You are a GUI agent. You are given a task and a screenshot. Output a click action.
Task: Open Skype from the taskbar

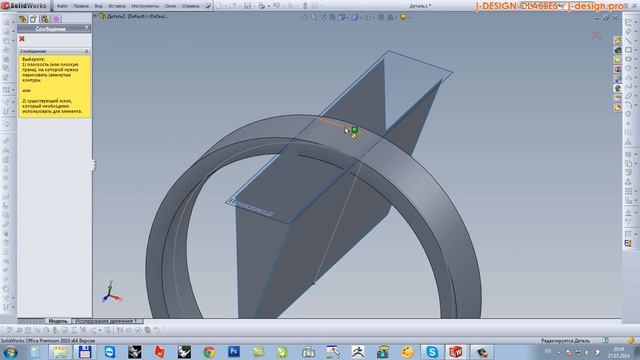click(x=431, y=352)
